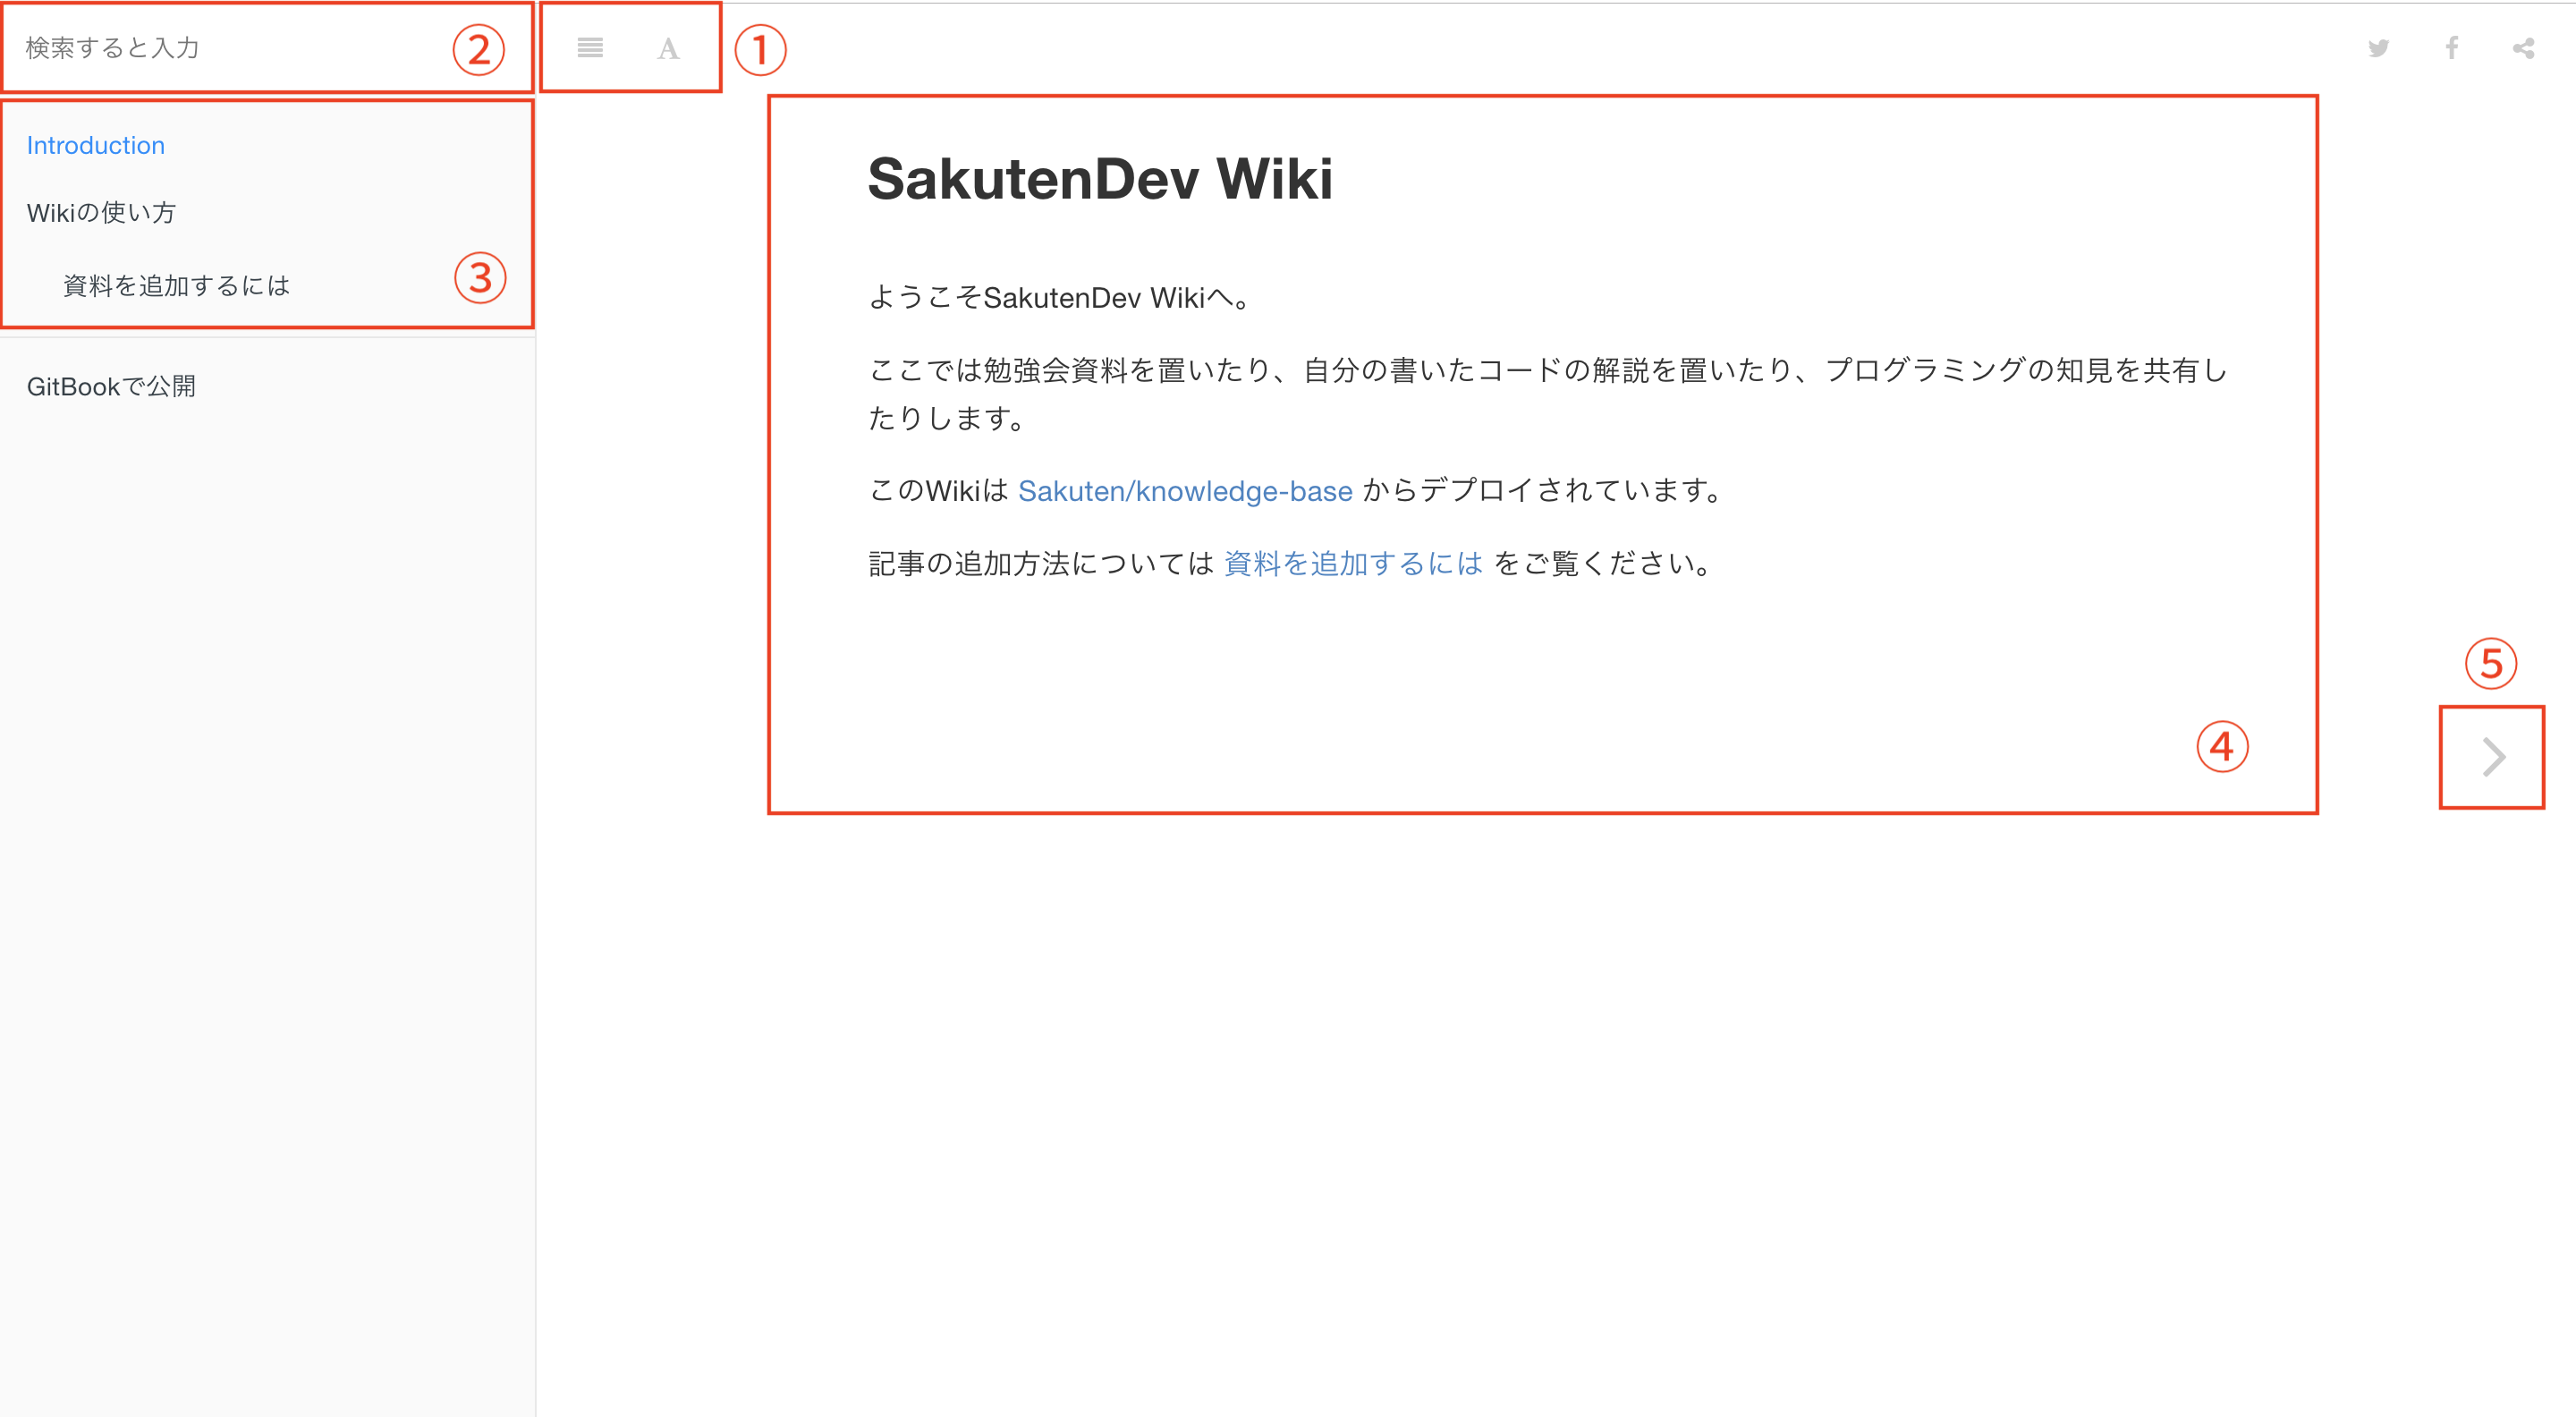Click circled number 3 annotation
Image resolution: width=2576 pixels, height=1417 pixels.
click(480, 278)
